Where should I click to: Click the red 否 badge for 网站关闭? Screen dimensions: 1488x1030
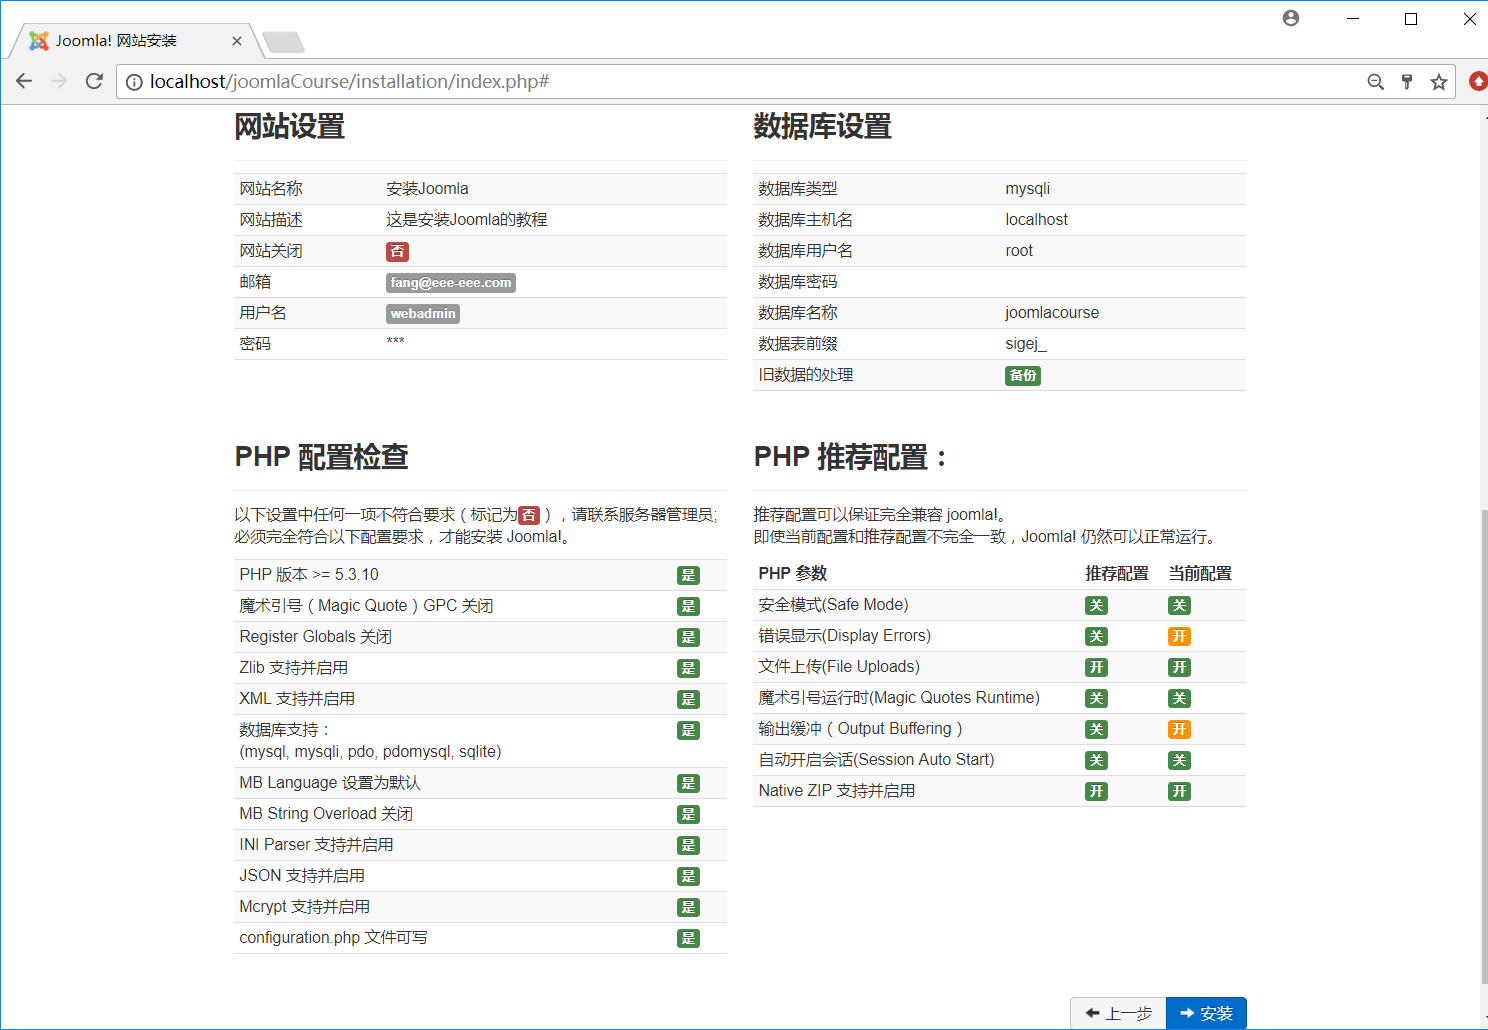pyautogui.click(x=398, y=252)
